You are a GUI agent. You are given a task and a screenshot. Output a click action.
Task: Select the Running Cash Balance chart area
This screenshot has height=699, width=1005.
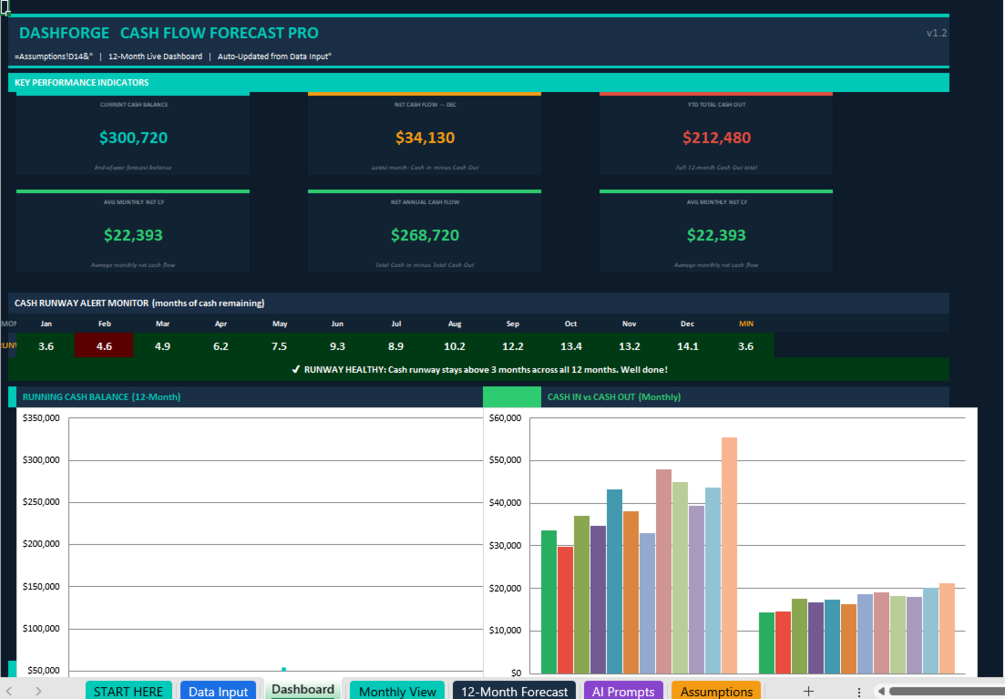click(x=250, y=542)
